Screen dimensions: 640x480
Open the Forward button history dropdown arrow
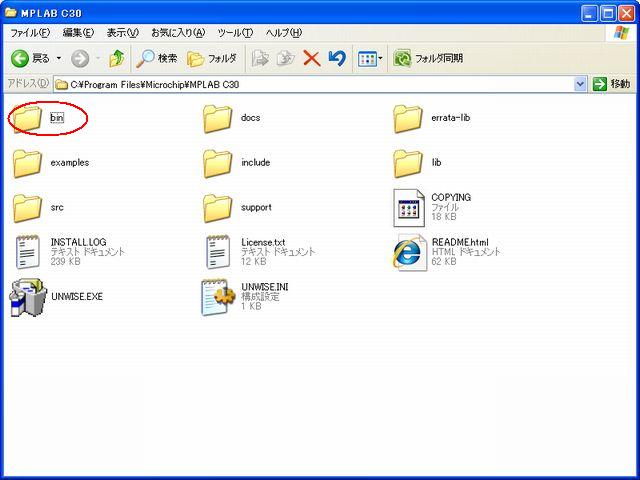click(98, 59)
